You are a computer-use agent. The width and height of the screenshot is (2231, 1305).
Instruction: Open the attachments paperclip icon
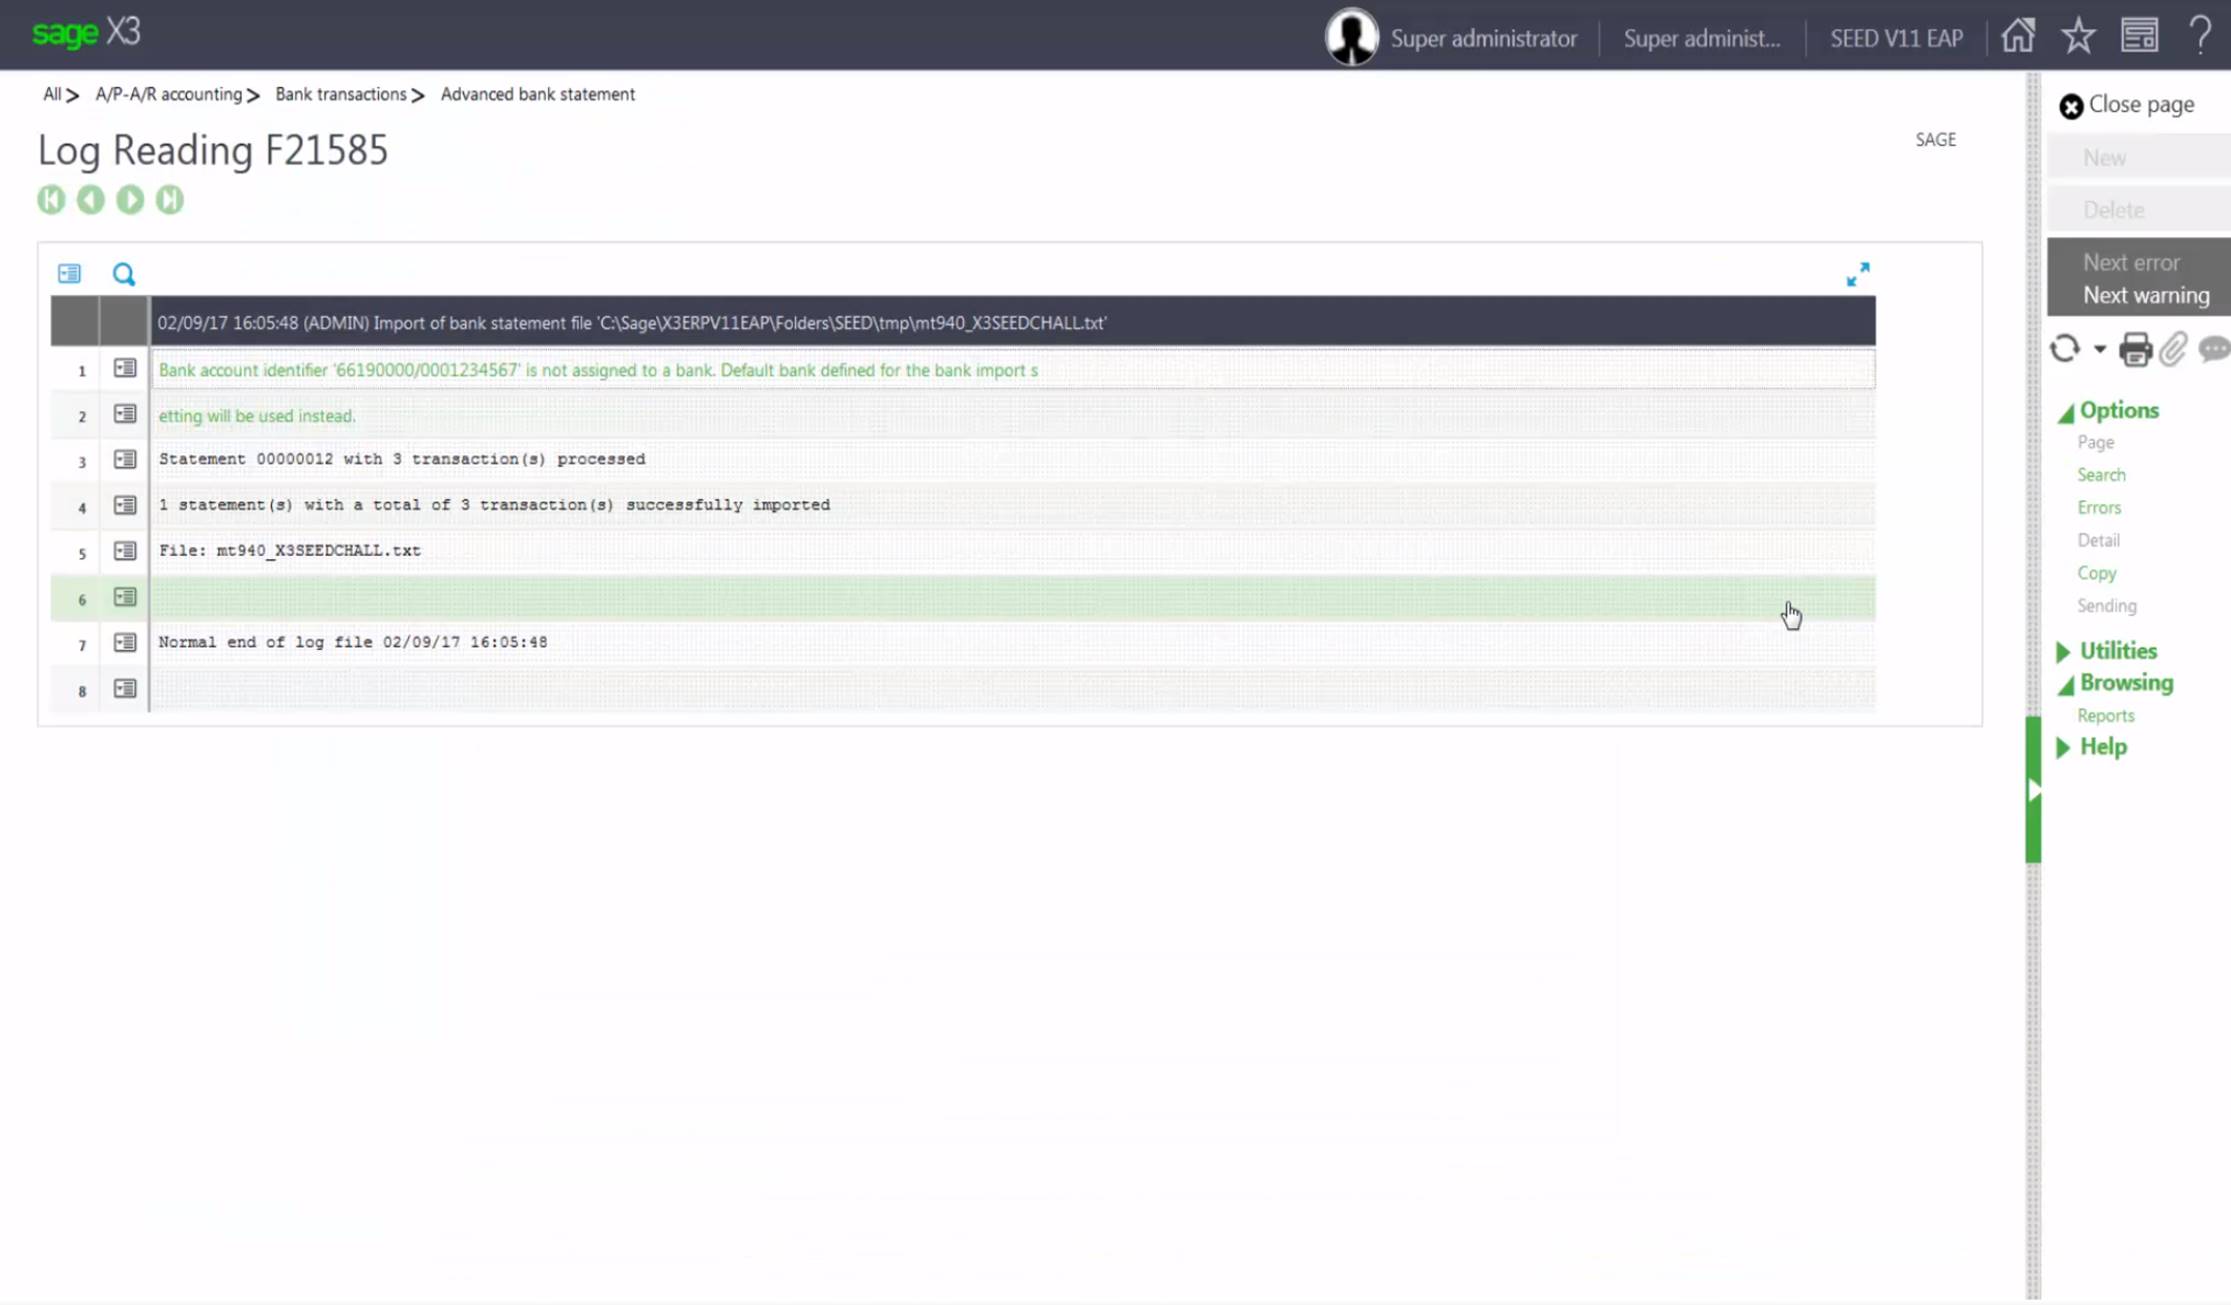tap(2171, 349)
